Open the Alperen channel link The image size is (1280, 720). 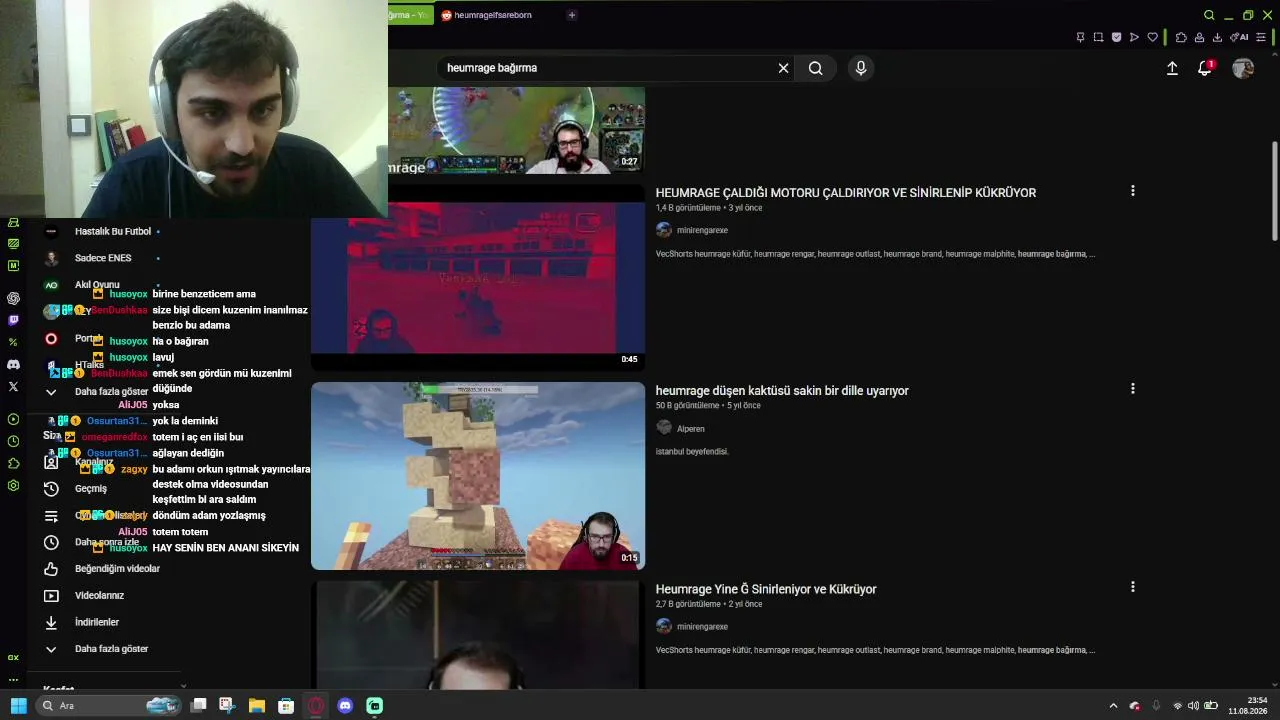tap(690, 429)
